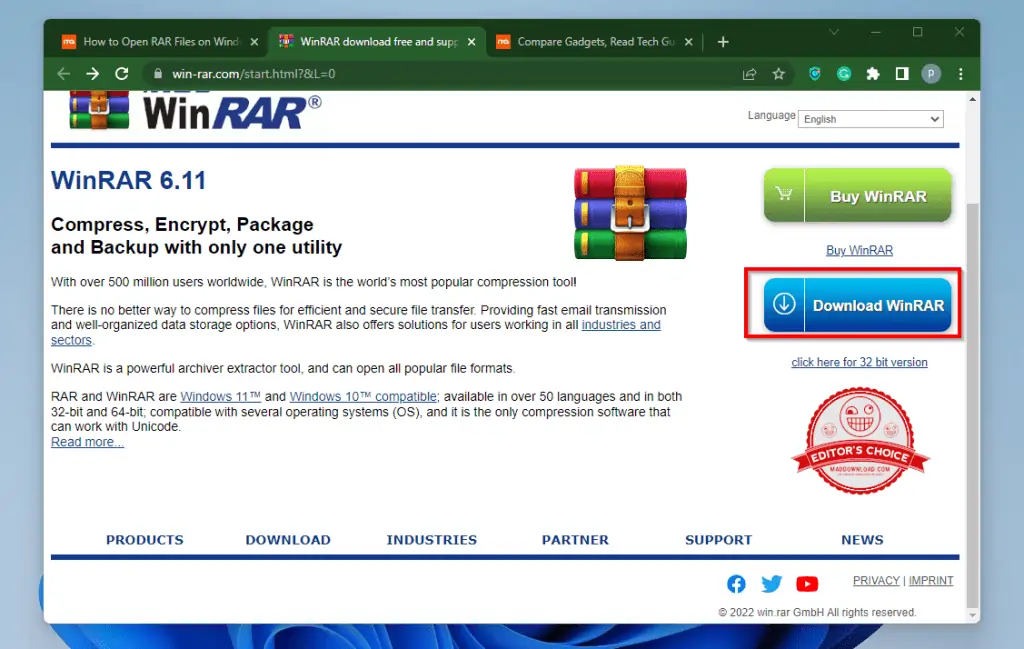Open WinRAR Twitter page icon
The width and height of the screenshot is (1024, 649).
click(771, 584)
